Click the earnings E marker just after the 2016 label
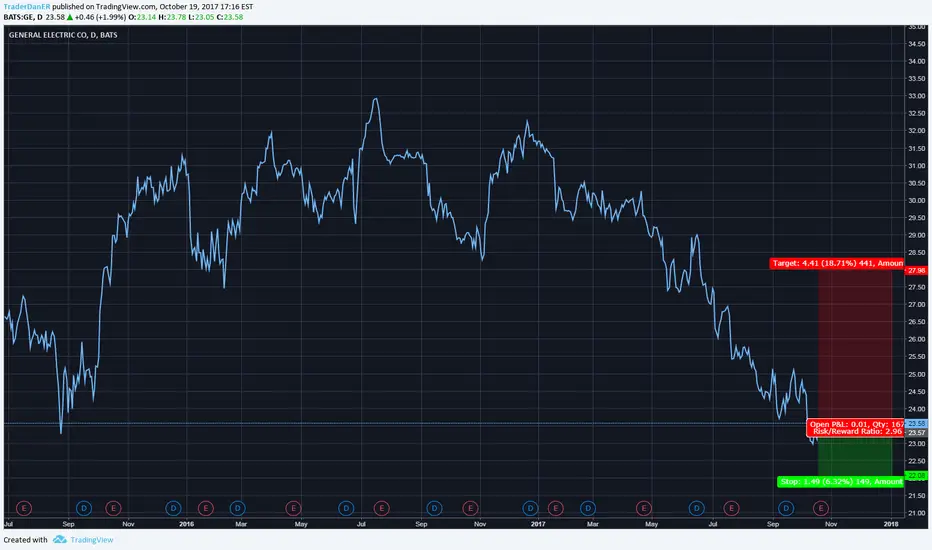 point(205,508)
